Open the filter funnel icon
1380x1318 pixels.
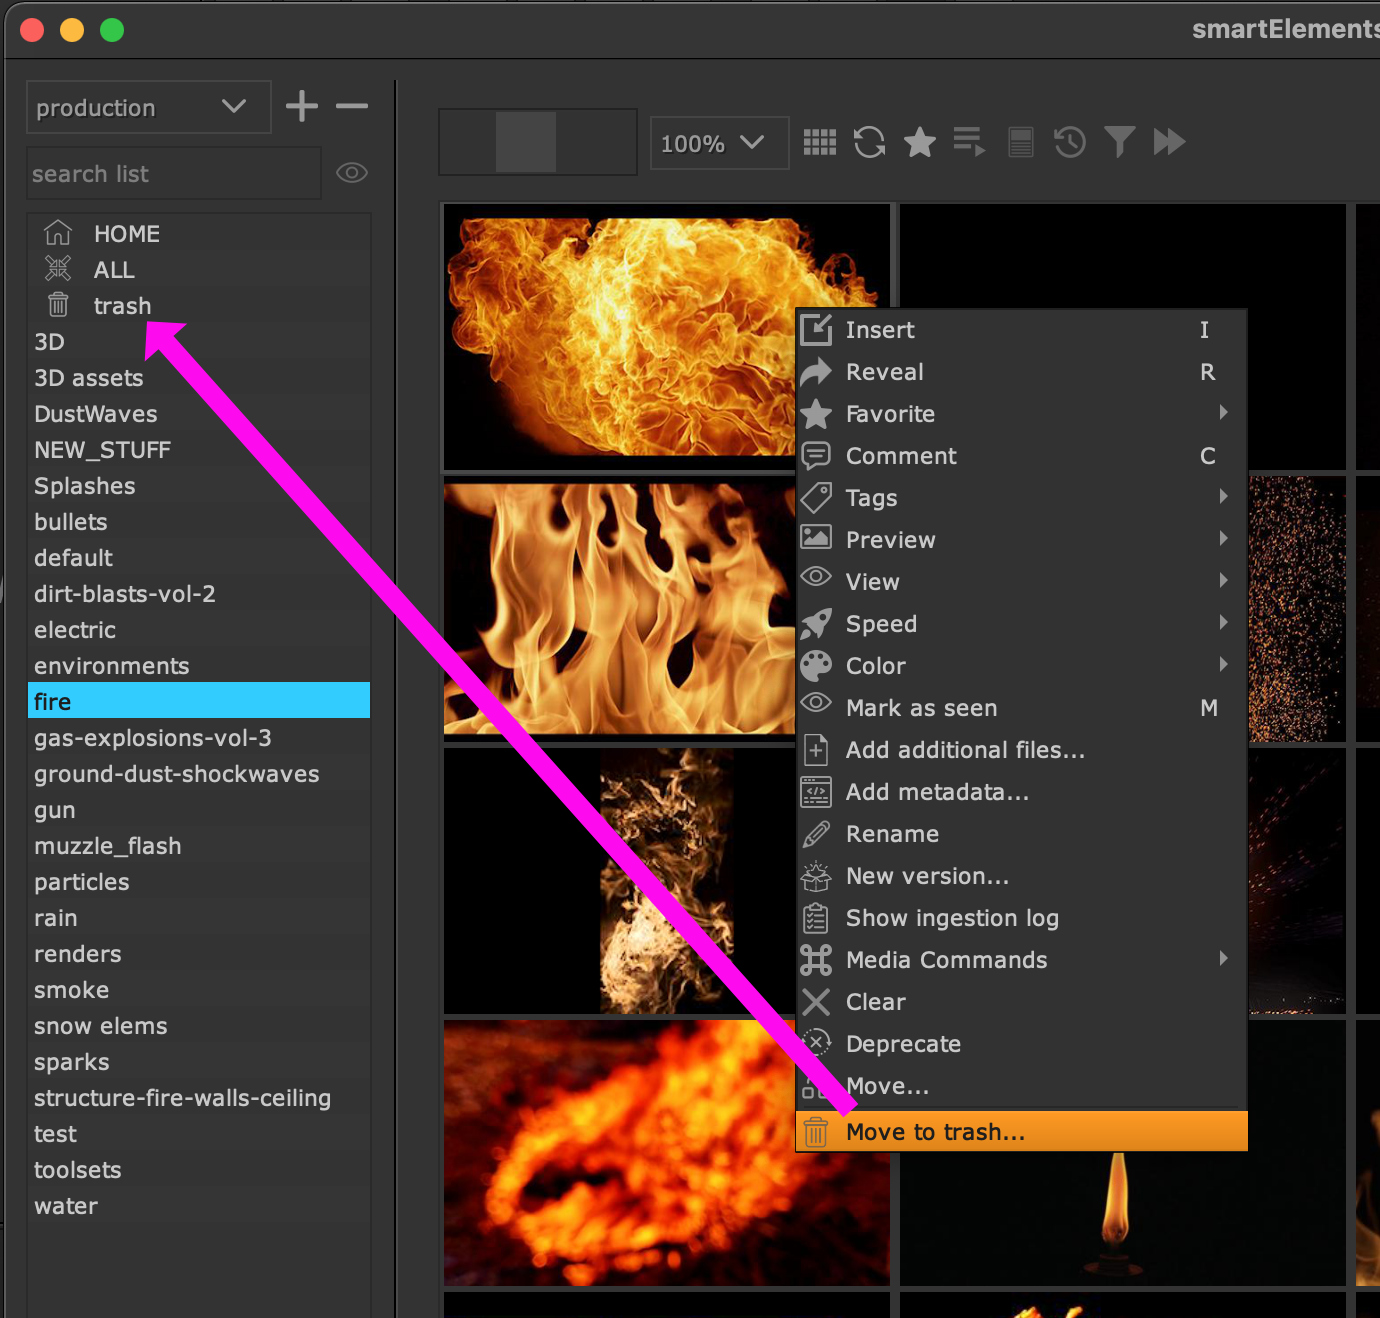pos(1119,142)
